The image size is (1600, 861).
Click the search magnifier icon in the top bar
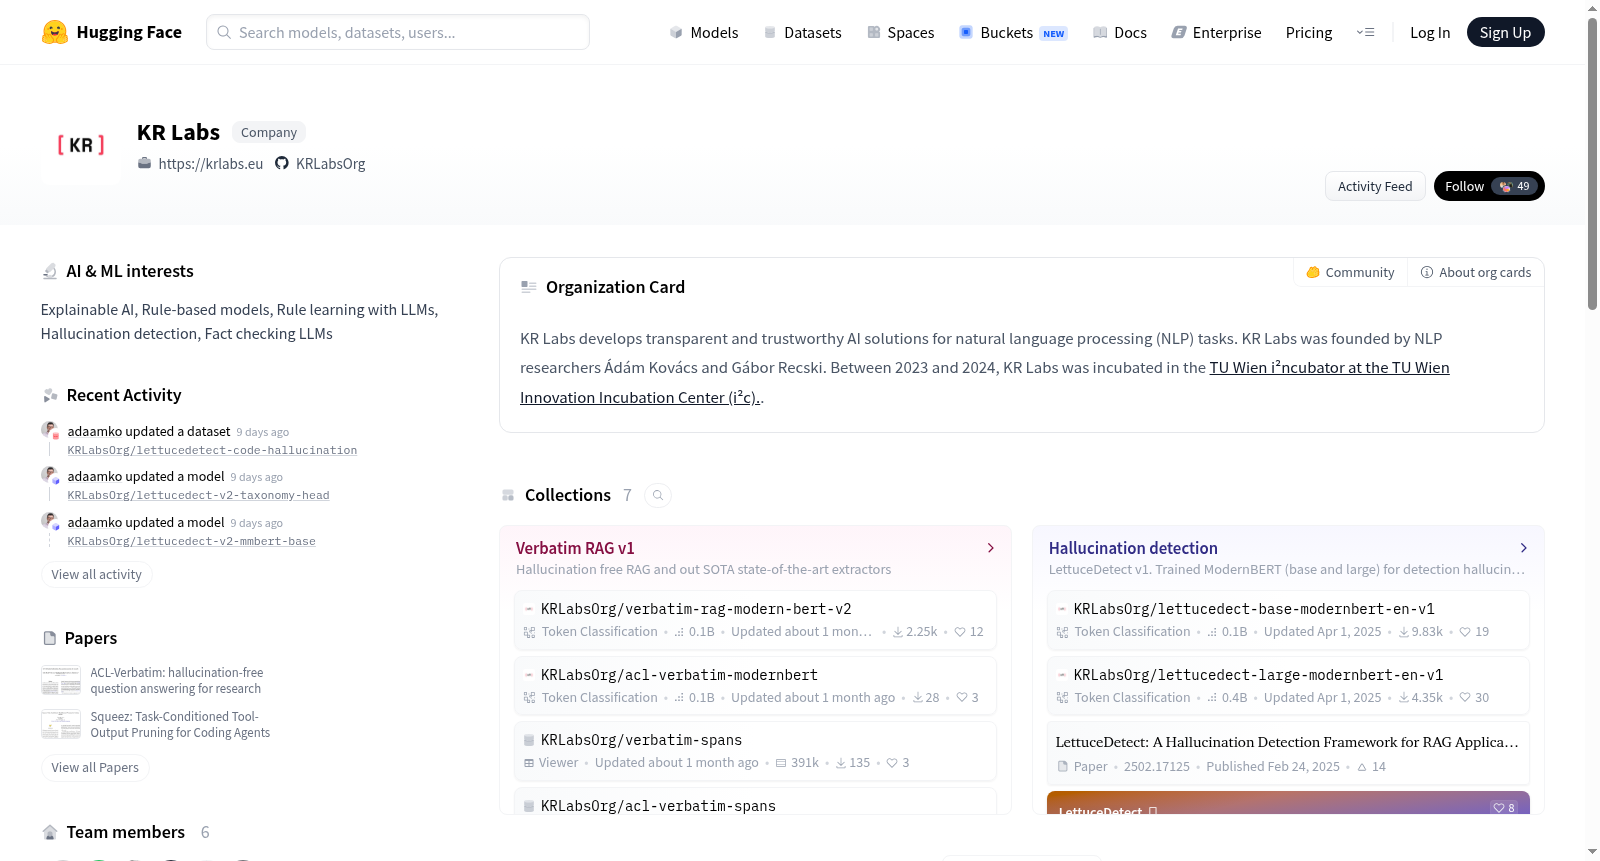click(x=224, y=32)
